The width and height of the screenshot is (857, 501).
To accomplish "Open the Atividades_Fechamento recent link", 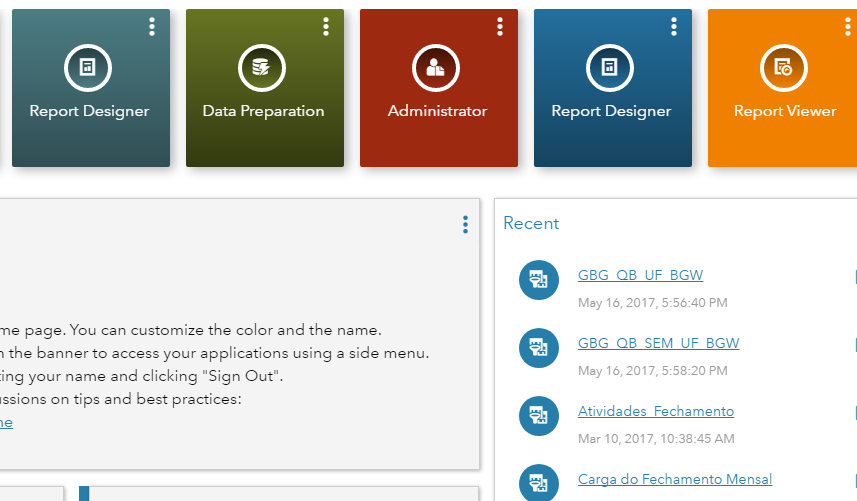I will click(656, 412).
